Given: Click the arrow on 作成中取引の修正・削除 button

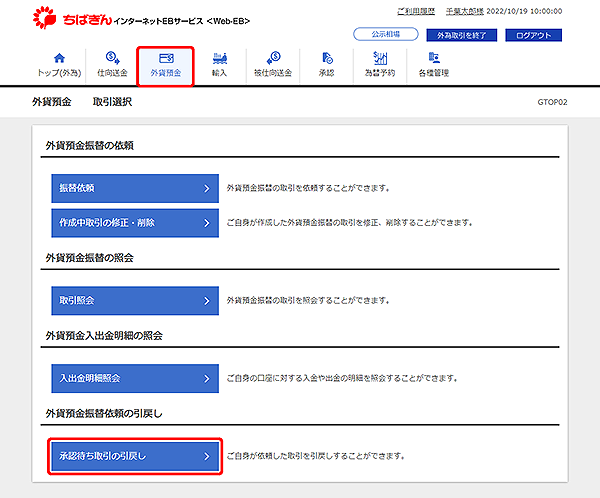Looking at the screenshot, I should [x=207, y=223].
